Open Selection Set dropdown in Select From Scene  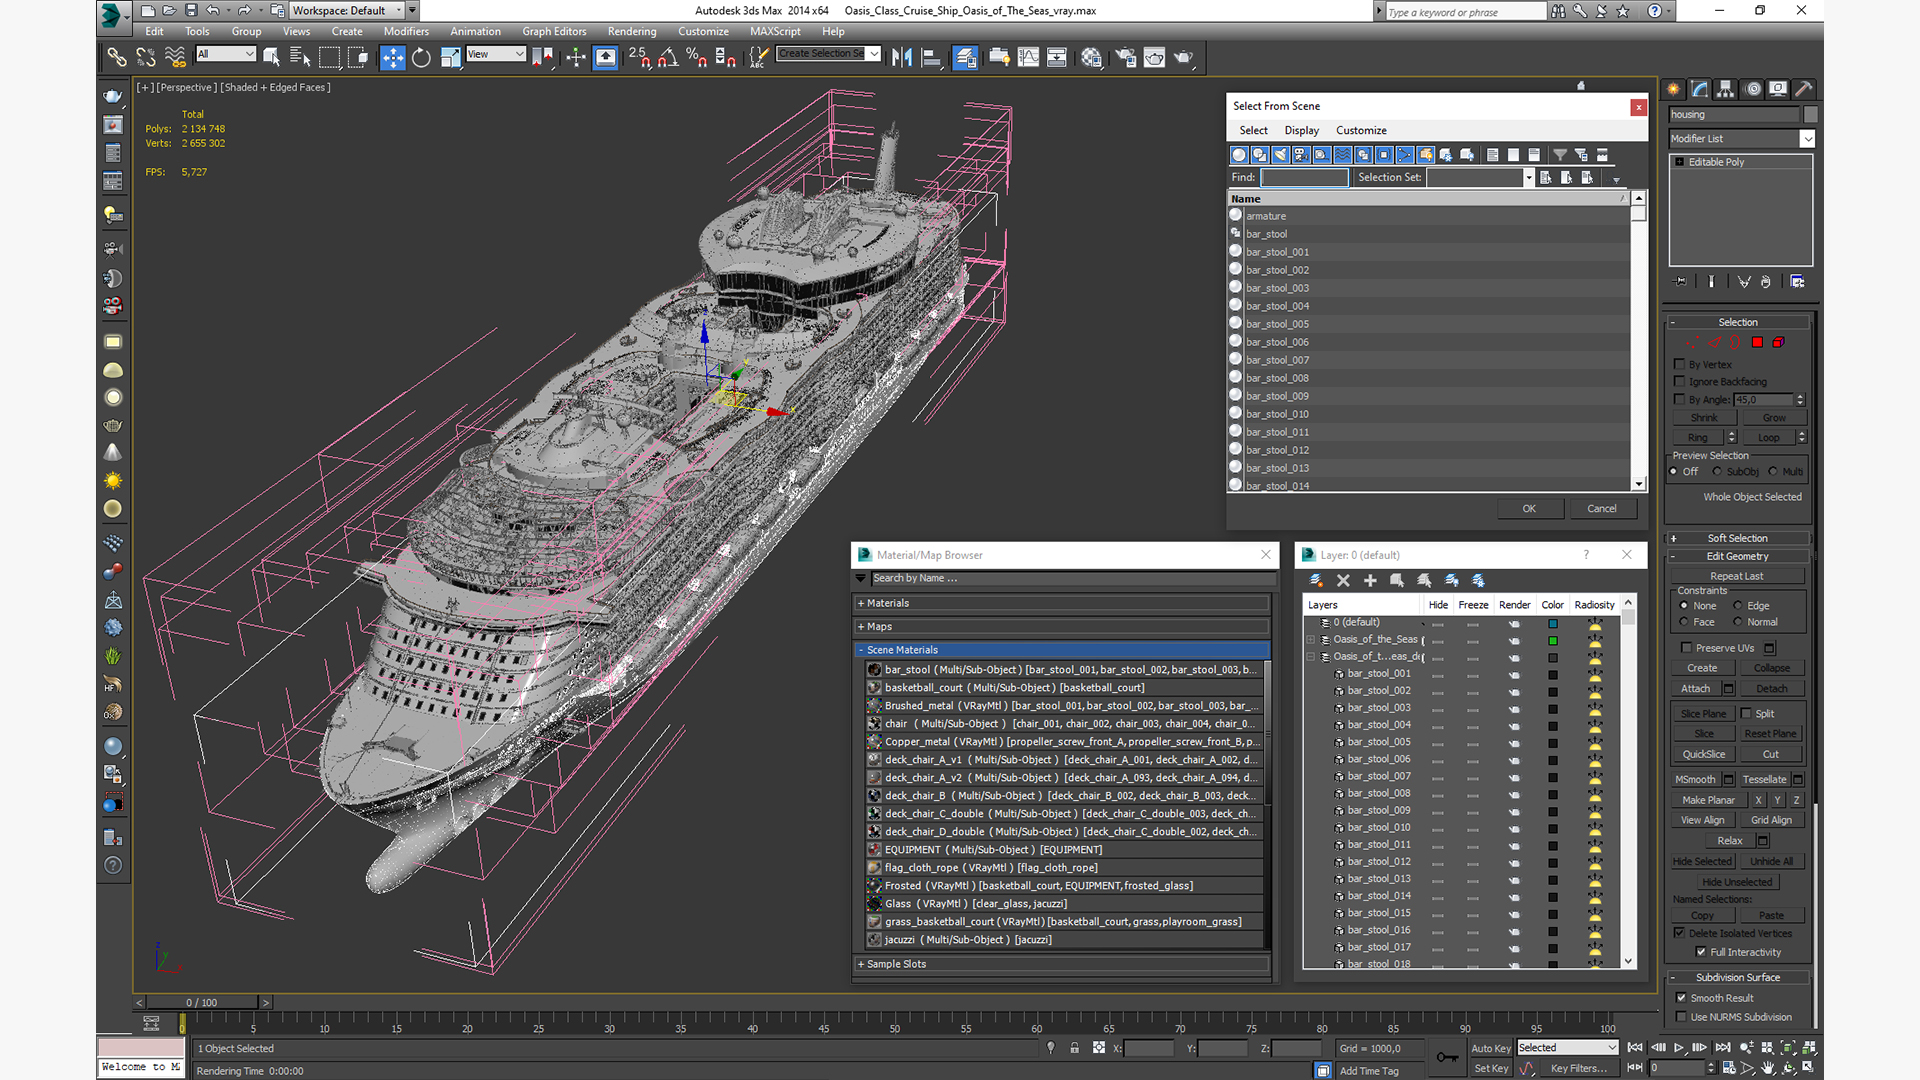[x=1528, y=178]
